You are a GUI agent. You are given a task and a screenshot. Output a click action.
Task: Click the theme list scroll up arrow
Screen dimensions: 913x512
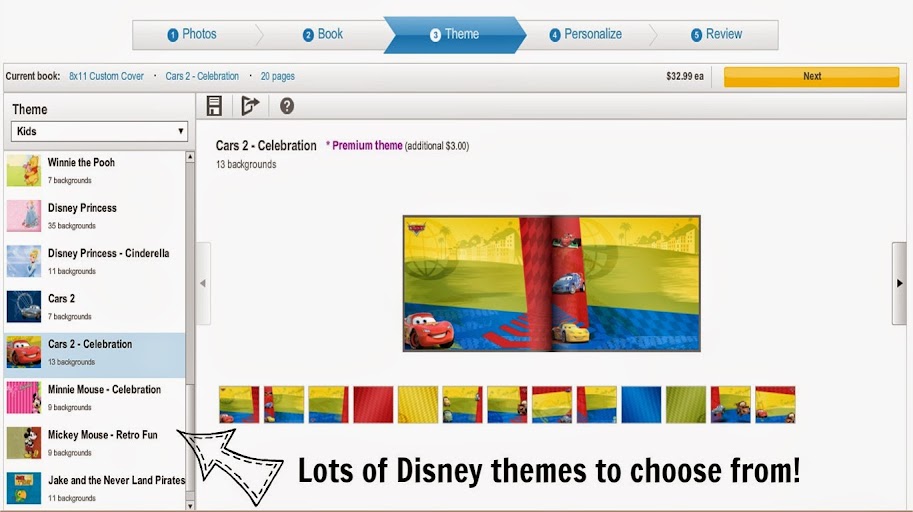coord(190,157)
